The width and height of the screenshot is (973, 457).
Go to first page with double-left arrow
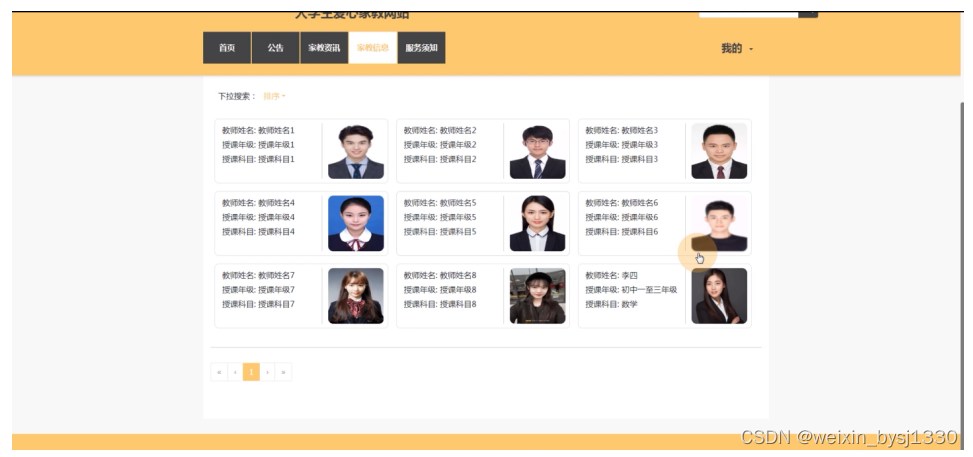tap(219, 372)
